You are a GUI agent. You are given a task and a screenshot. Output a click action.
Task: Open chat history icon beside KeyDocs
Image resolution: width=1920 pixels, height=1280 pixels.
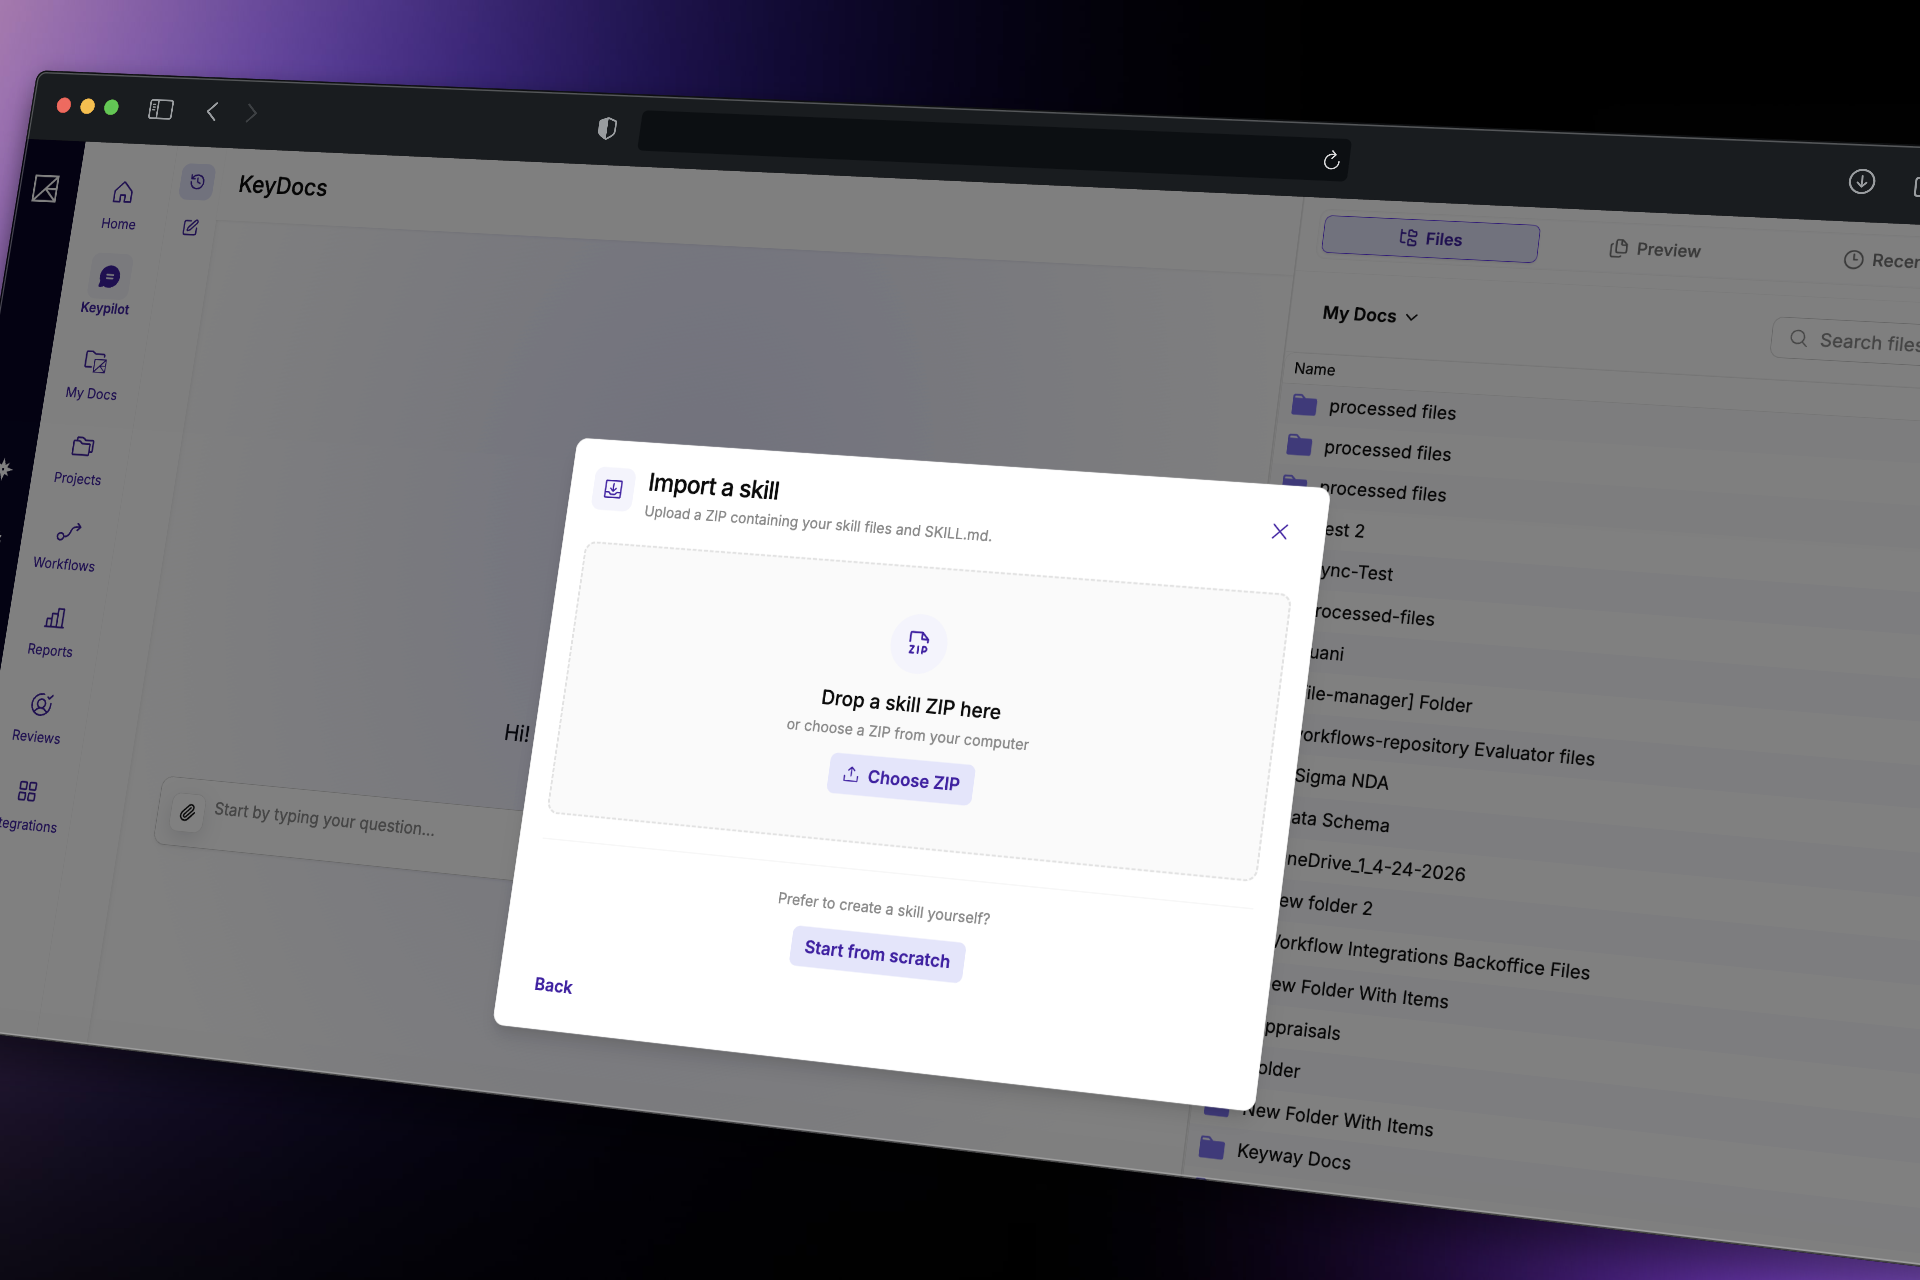pos(198,182)
